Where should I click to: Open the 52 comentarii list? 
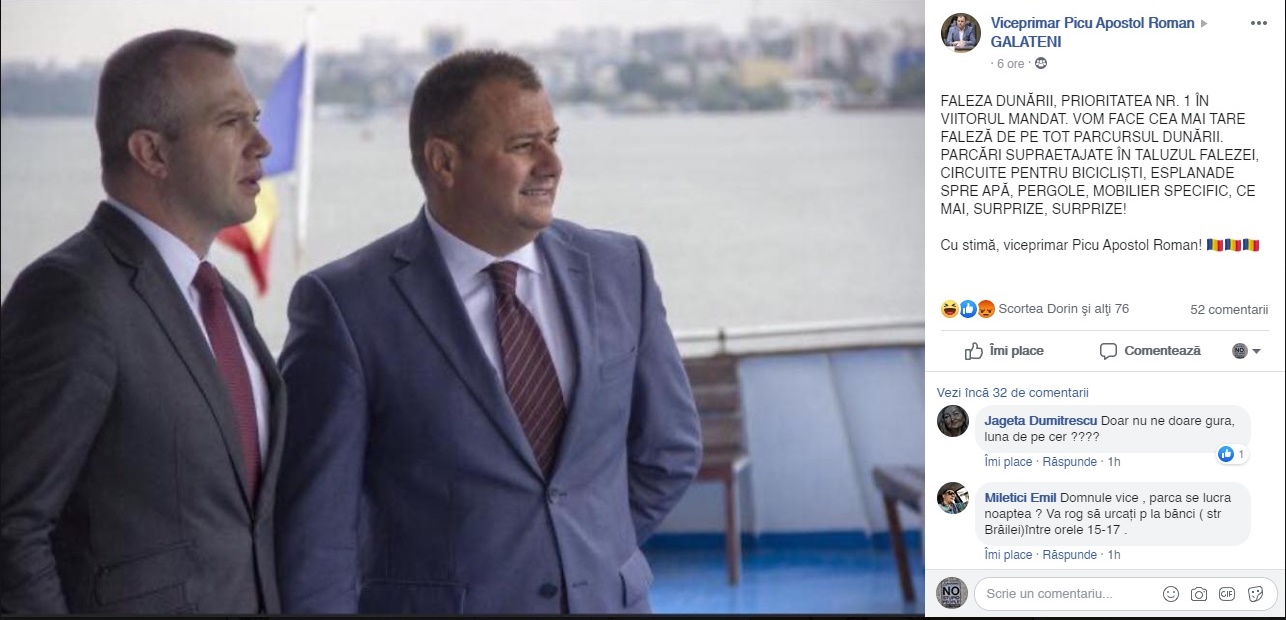1229,310
